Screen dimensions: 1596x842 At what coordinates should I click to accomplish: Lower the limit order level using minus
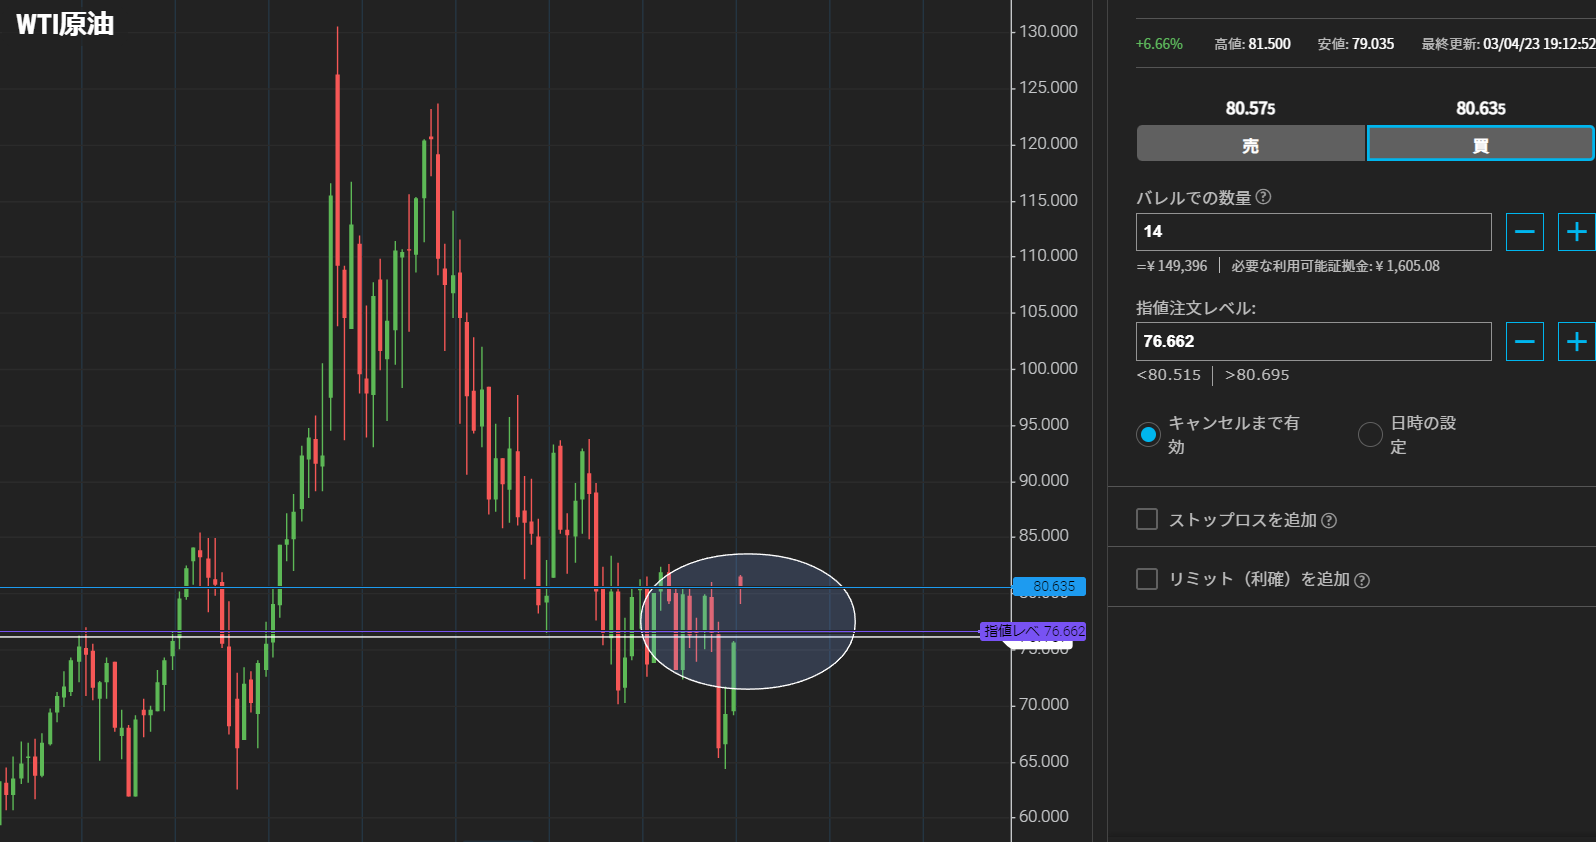point(1524,342)
